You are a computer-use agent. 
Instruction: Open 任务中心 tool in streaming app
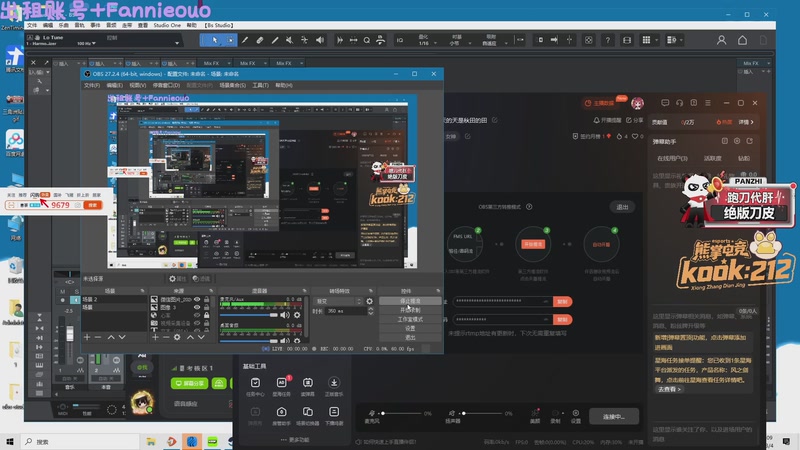[x=255, y=386]
